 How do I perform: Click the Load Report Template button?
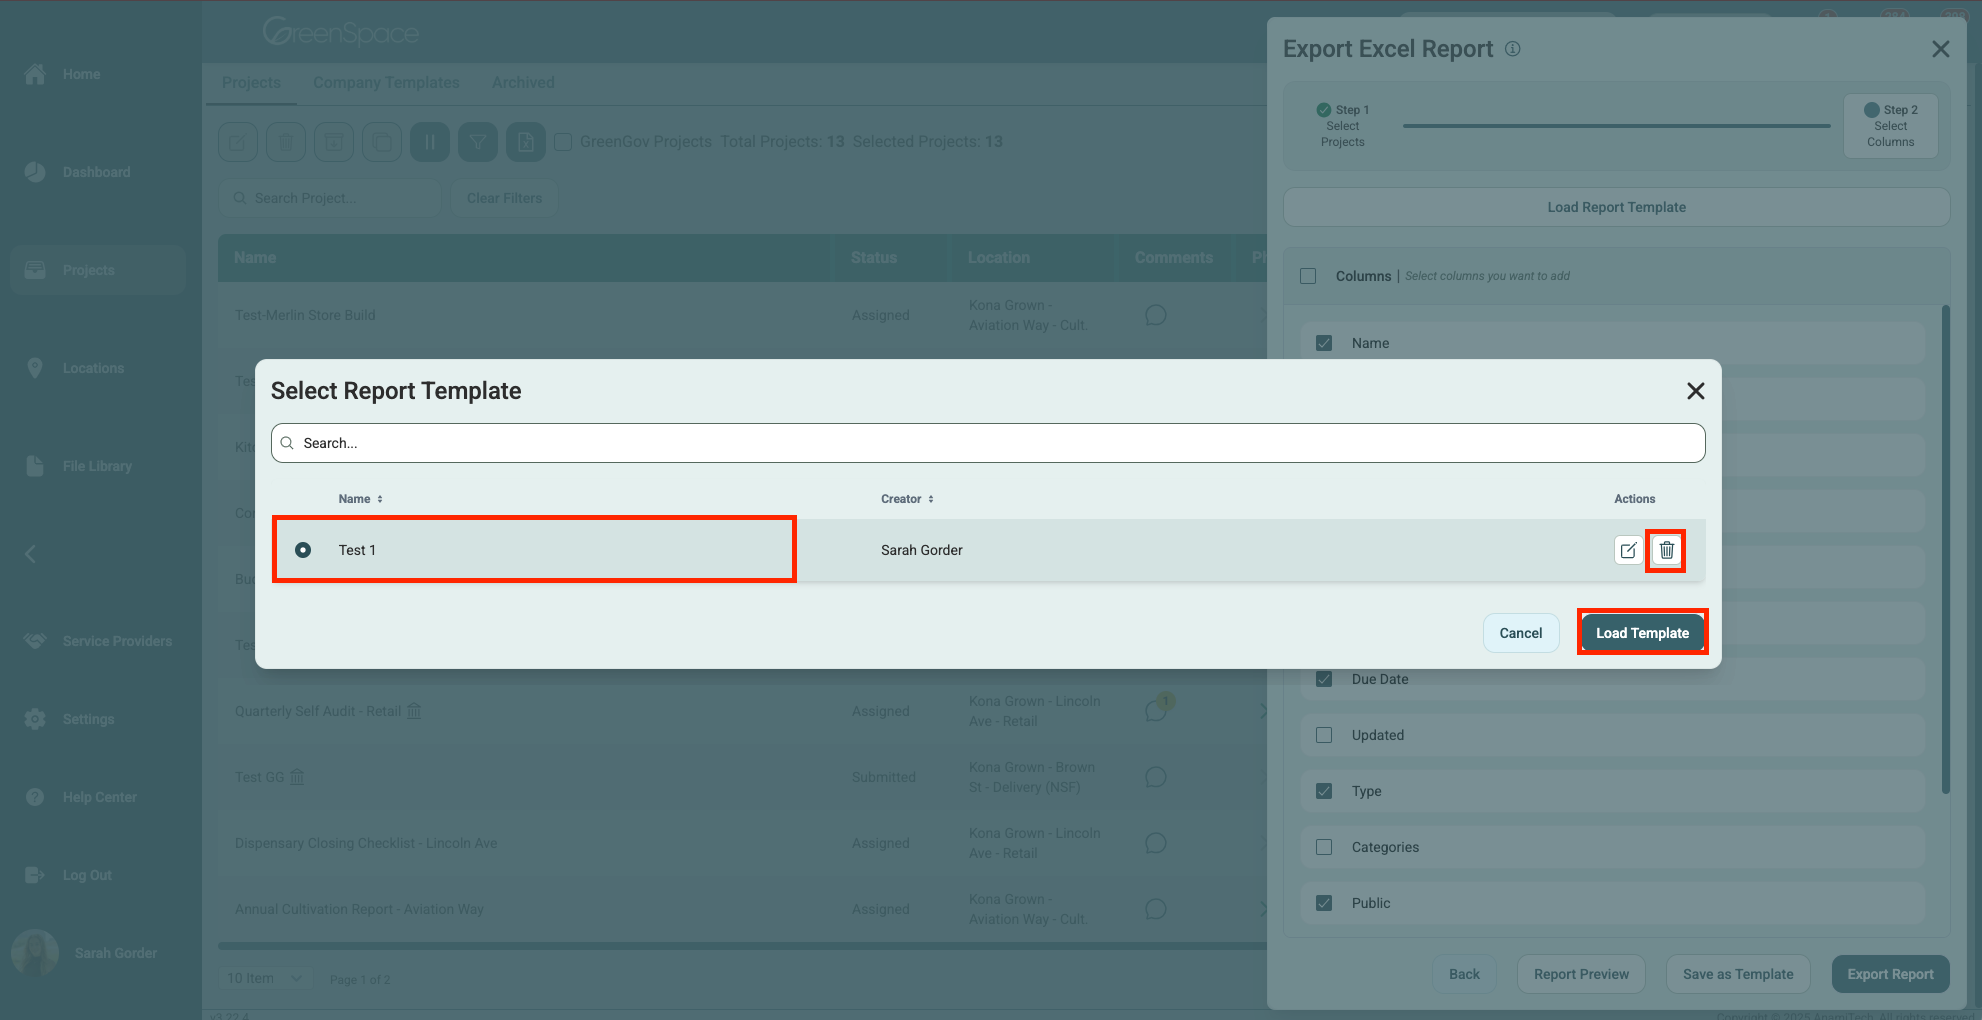click(x=1616, y=207)
